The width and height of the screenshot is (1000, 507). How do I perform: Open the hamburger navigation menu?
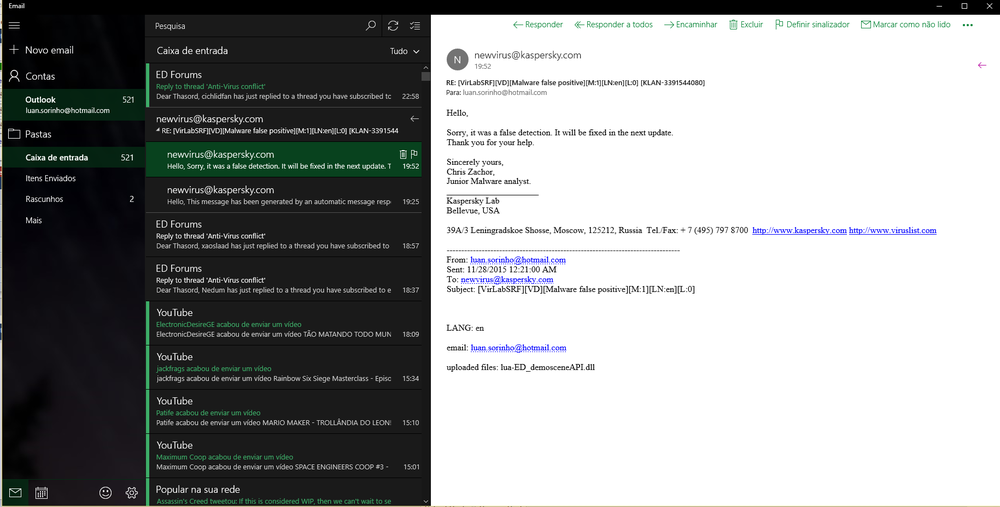click(x=14, y=25)
